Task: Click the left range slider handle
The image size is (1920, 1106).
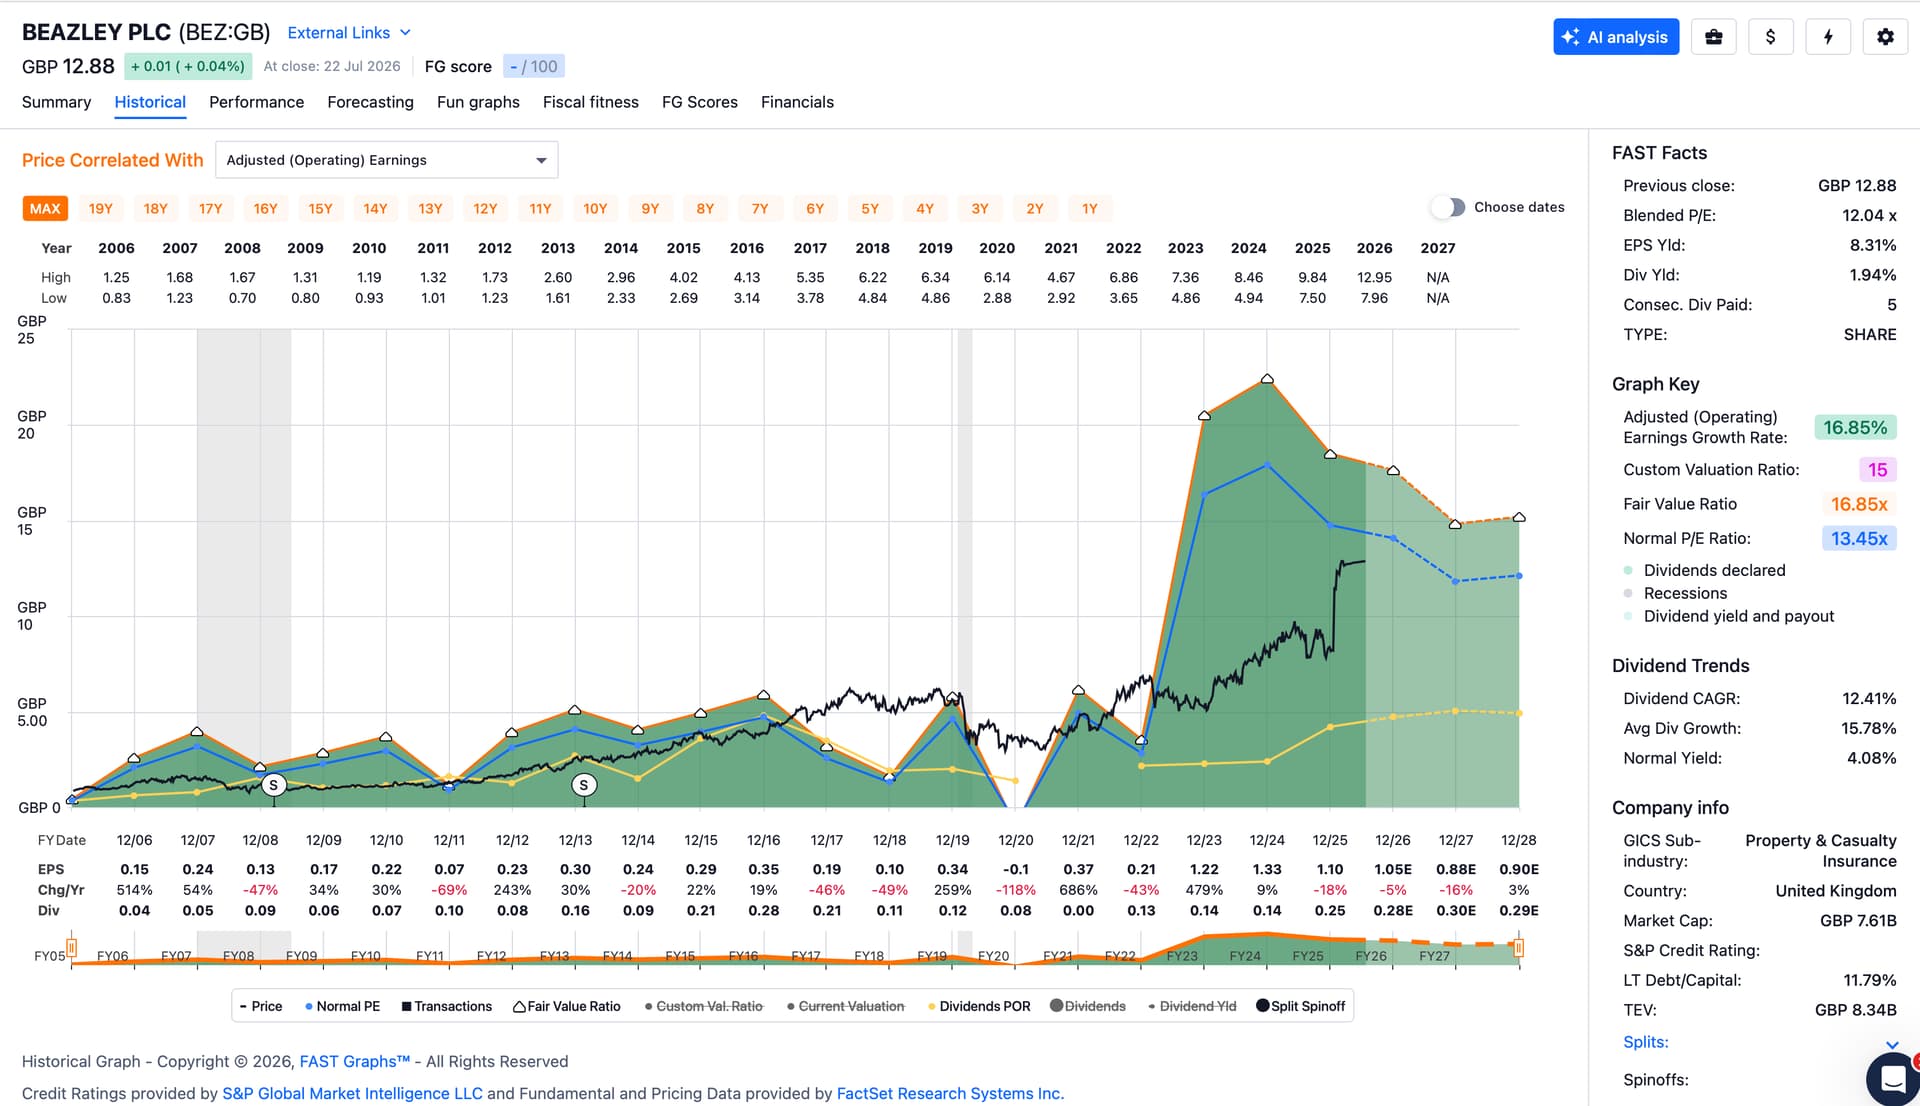Action: [x=72, y=947]
